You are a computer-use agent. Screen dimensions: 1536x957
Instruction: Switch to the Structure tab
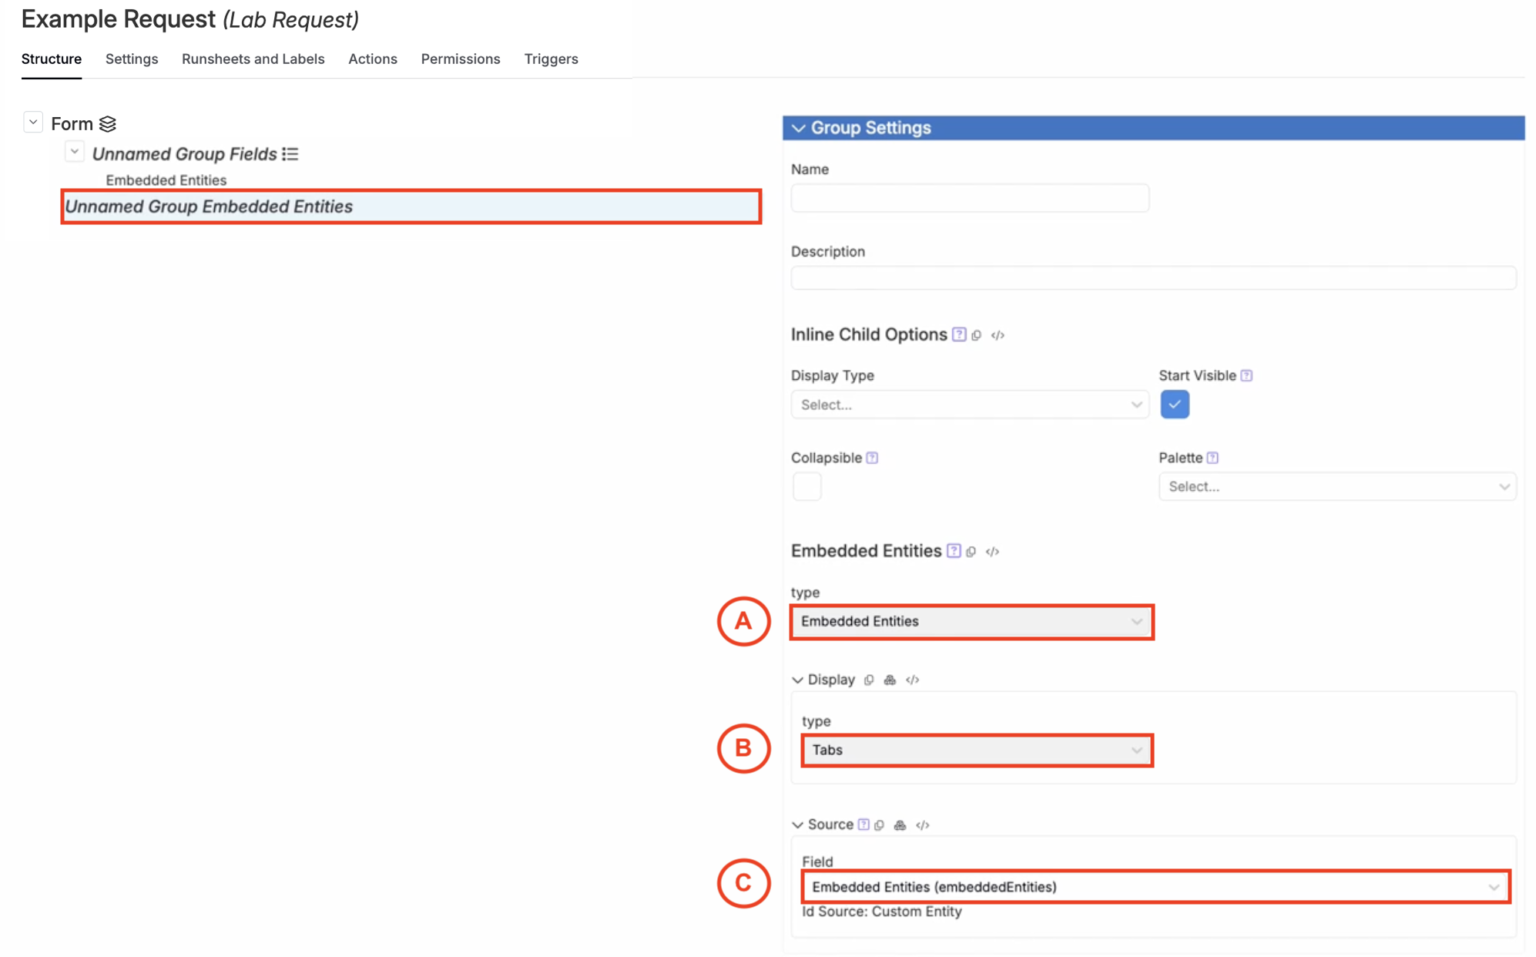pos(51,59)
